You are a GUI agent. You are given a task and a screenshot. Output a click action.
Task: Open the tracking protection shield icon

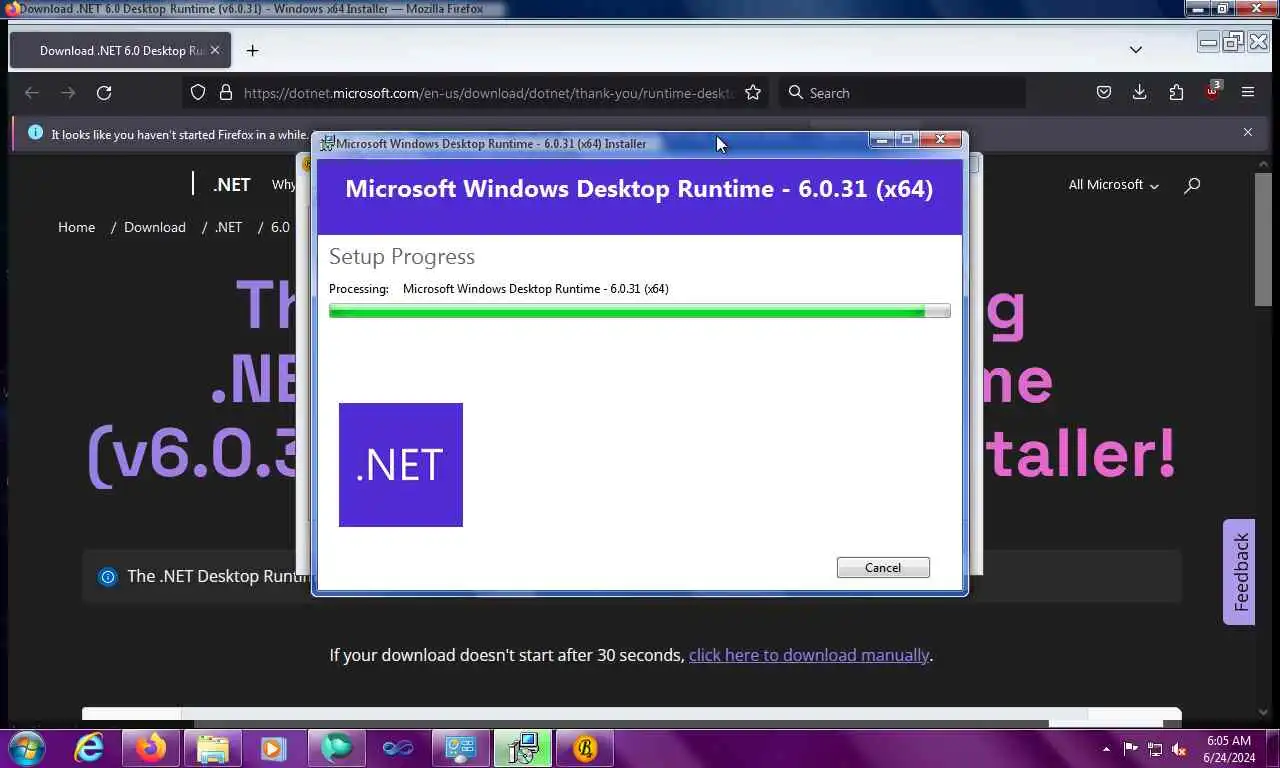coord(198,92)
